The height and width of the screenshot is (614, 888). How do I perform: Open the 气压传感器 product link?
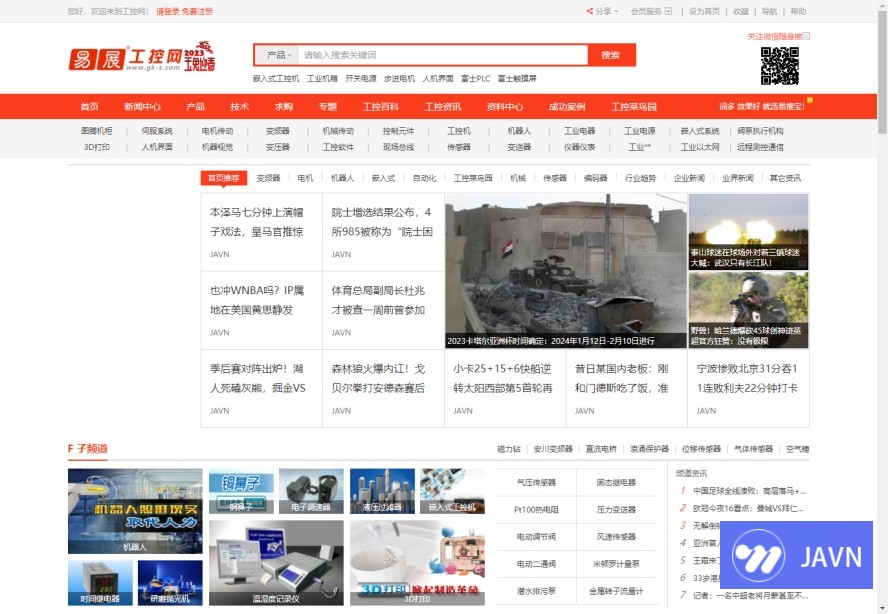pos(536,482)
